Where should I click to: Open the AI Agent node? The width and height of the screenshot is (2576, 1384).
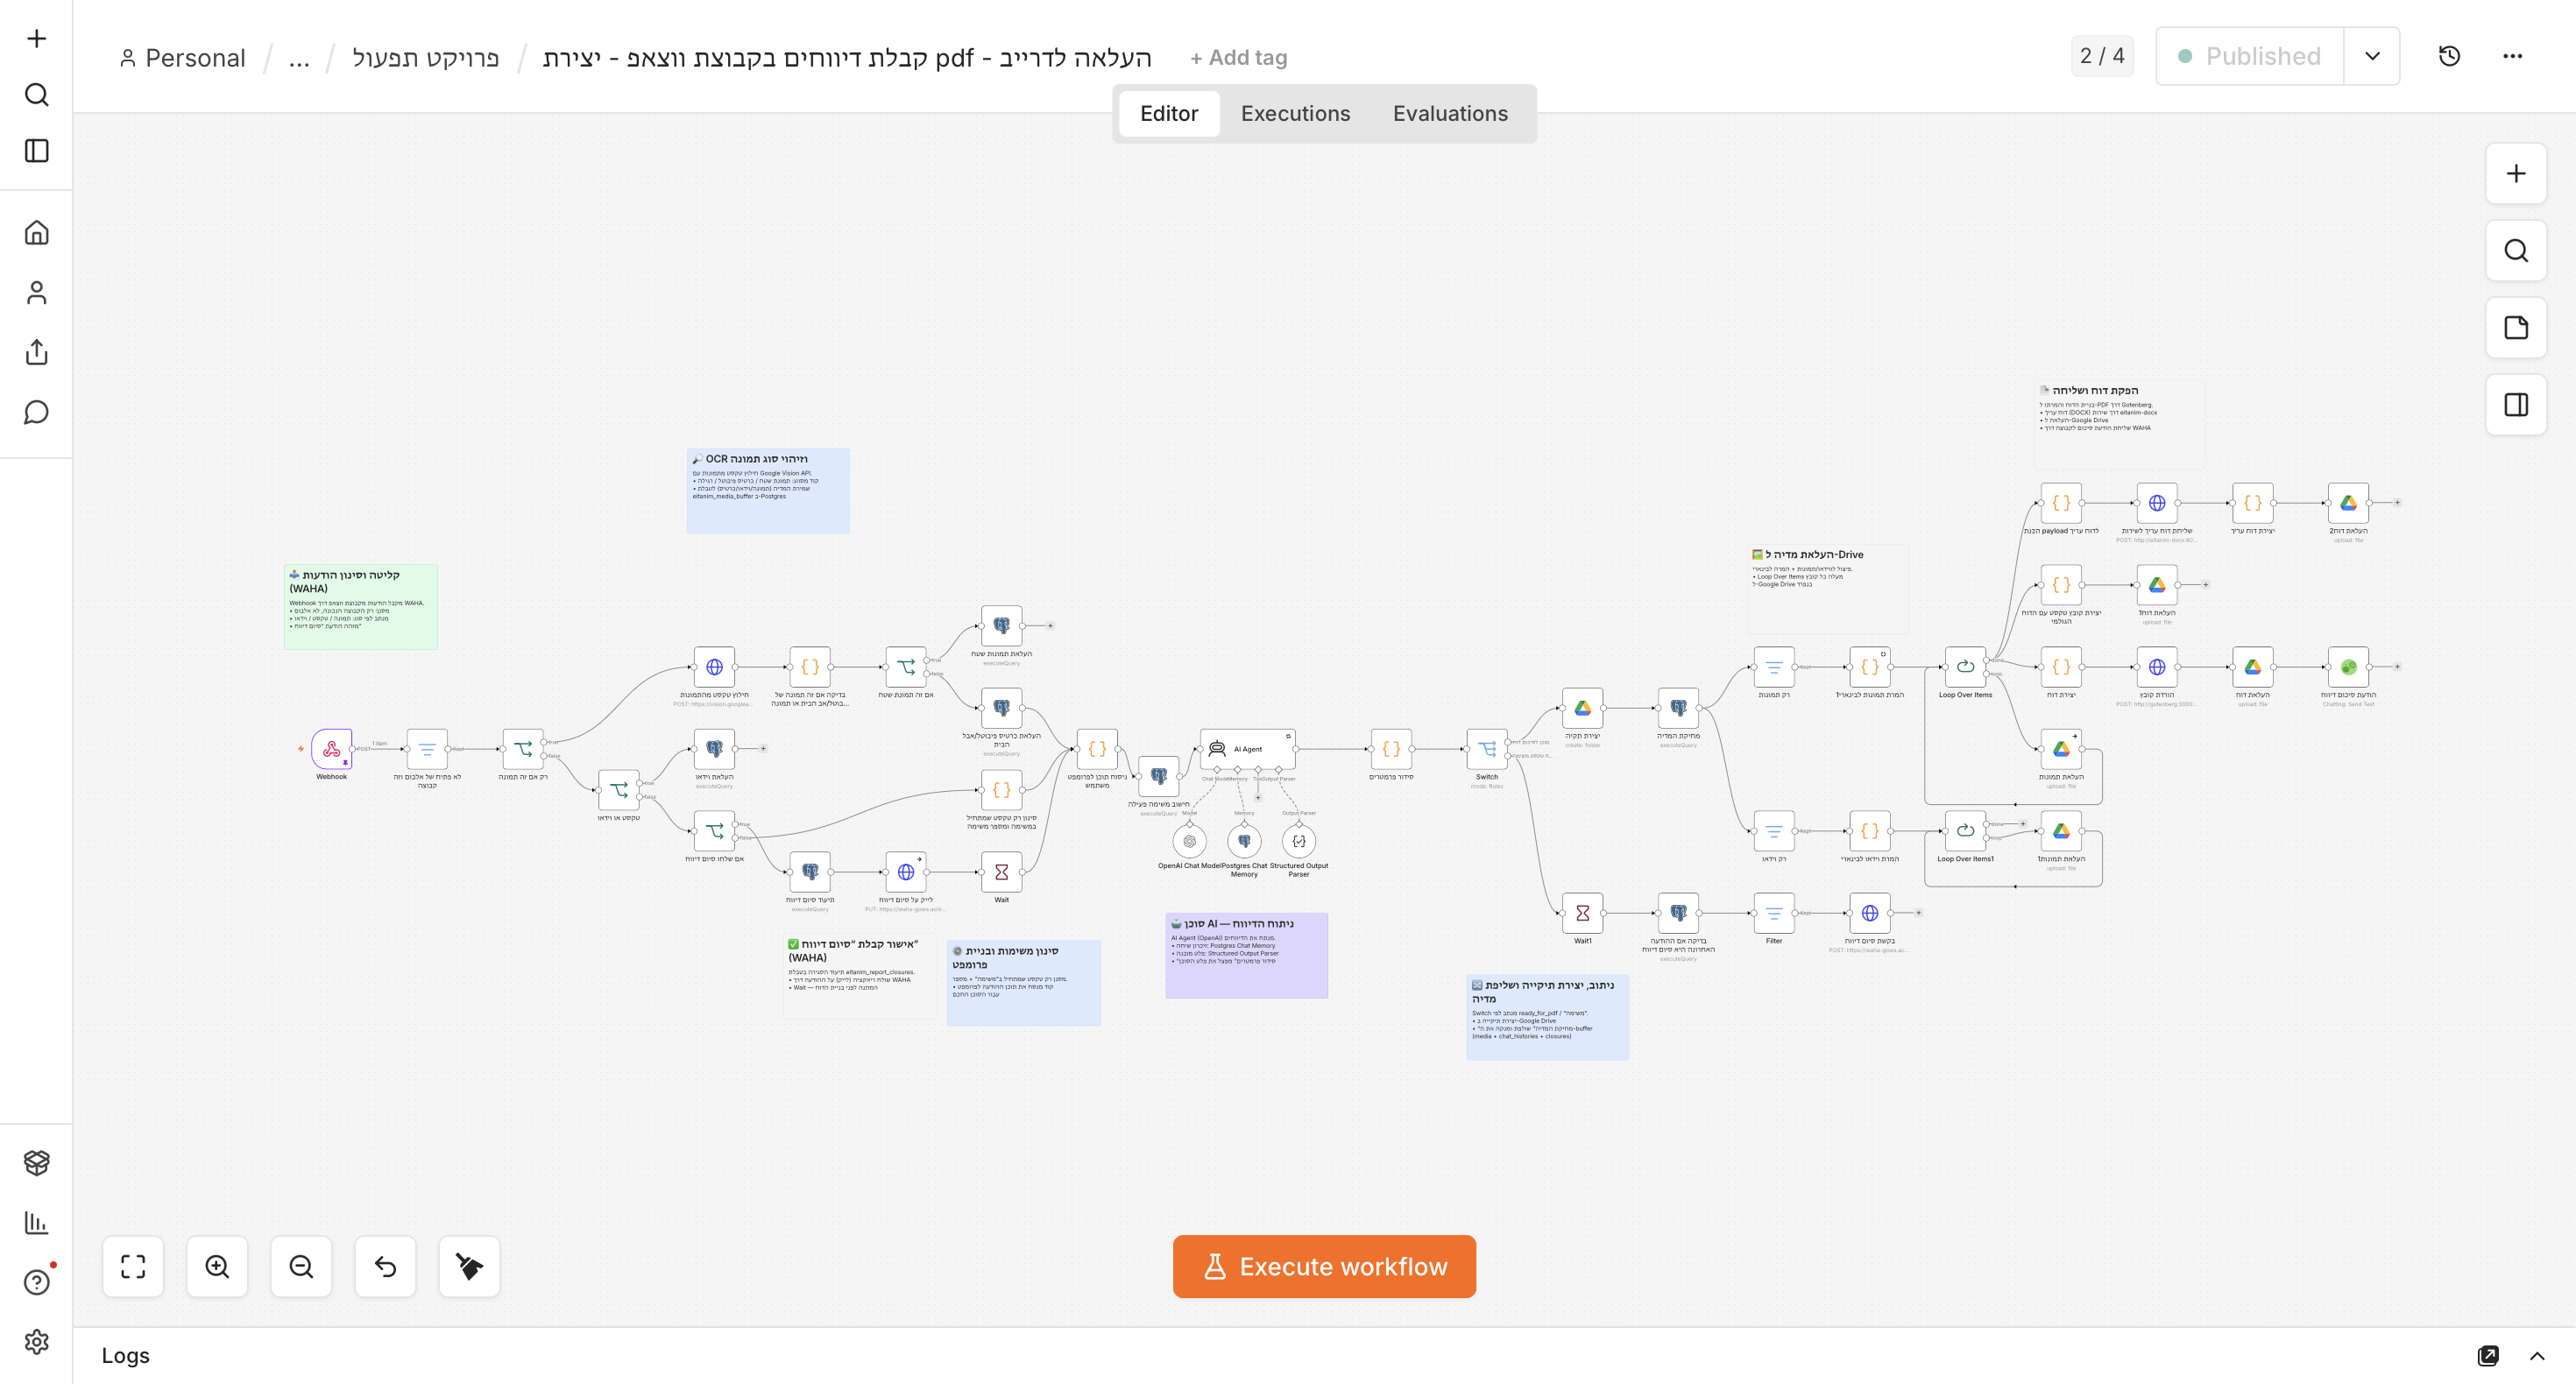point(1247,748)
